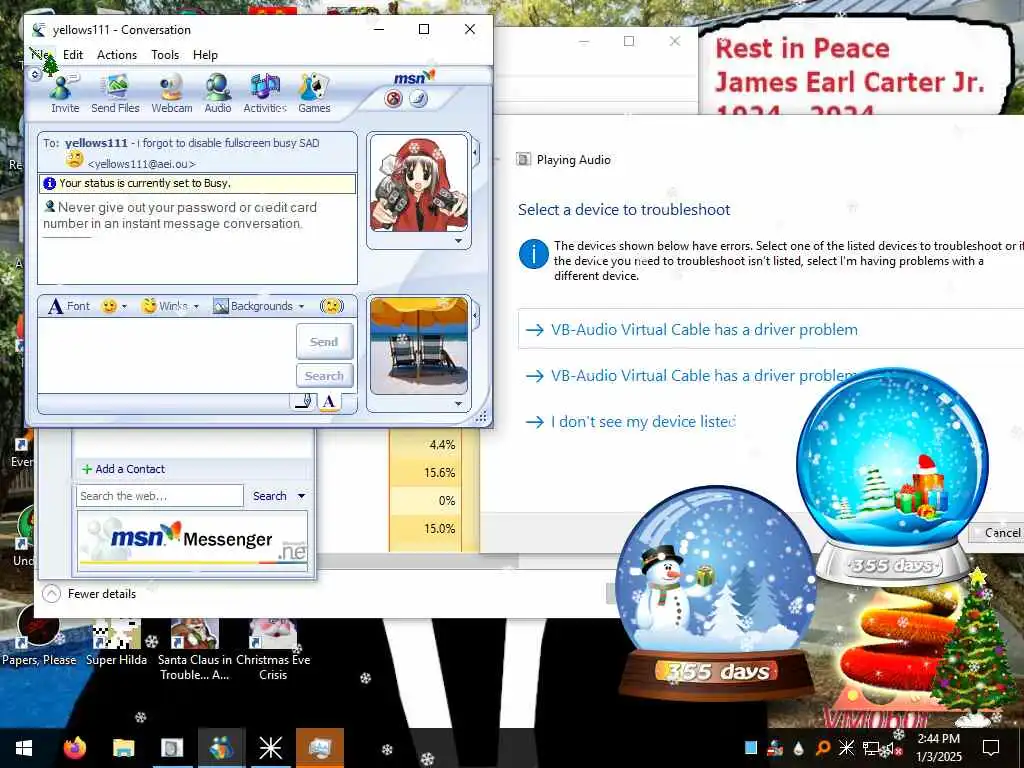Viewport: 1024px width, 768px height.
Task: Click in the message typing area
Action: point(167,355)
